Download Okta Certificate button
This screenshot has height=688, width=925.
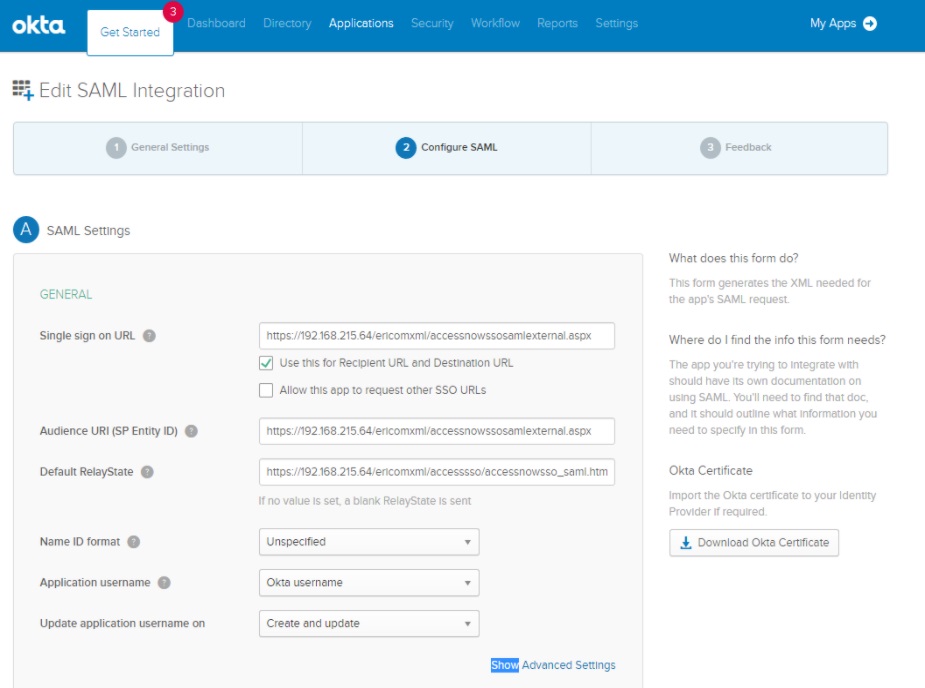pyautogui.click(x=754, y=543)
